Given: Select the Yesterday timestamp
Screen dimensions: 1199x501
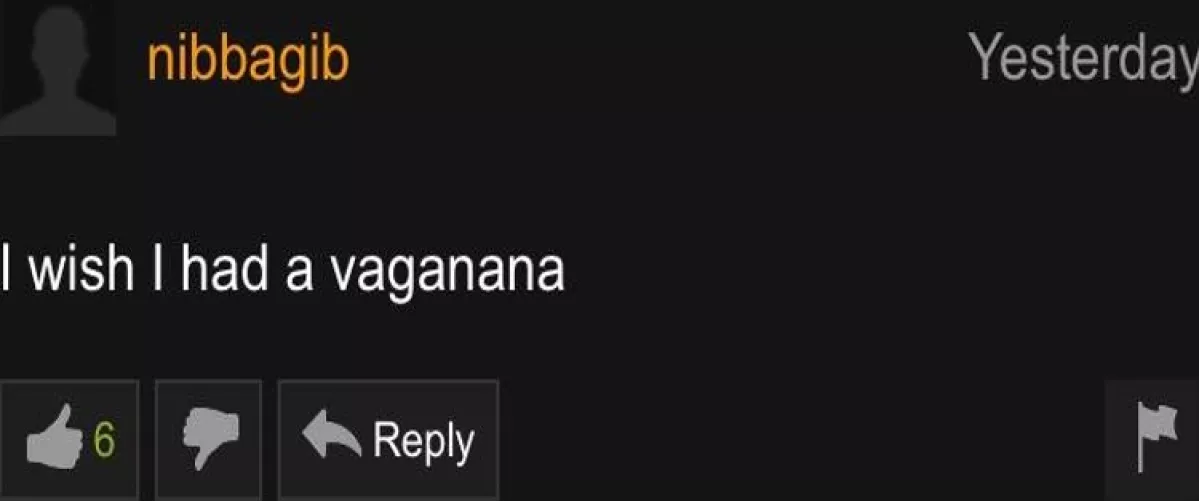Looking at the screenshot, I should (x=1083, y=58).
